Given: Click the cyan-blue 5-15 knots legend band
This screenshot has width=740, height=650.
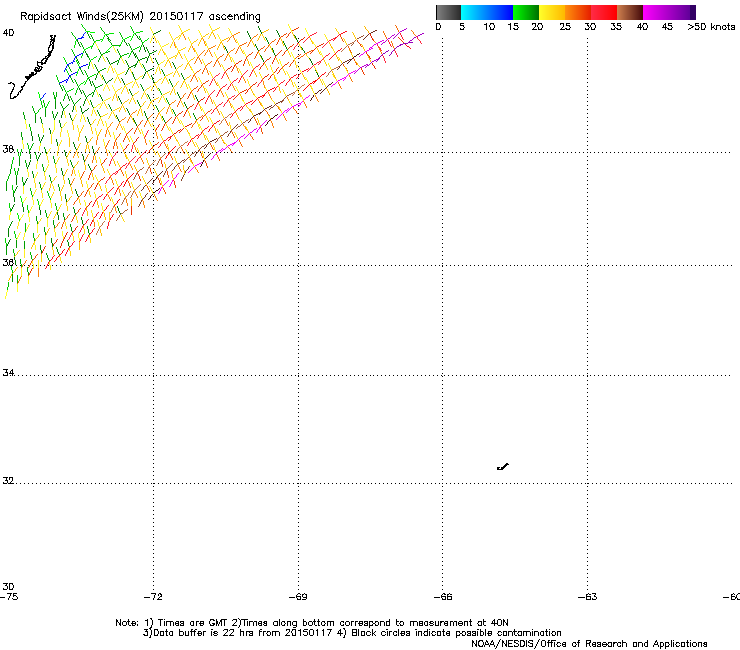Looking at the screenshot, I should [487, 12].
